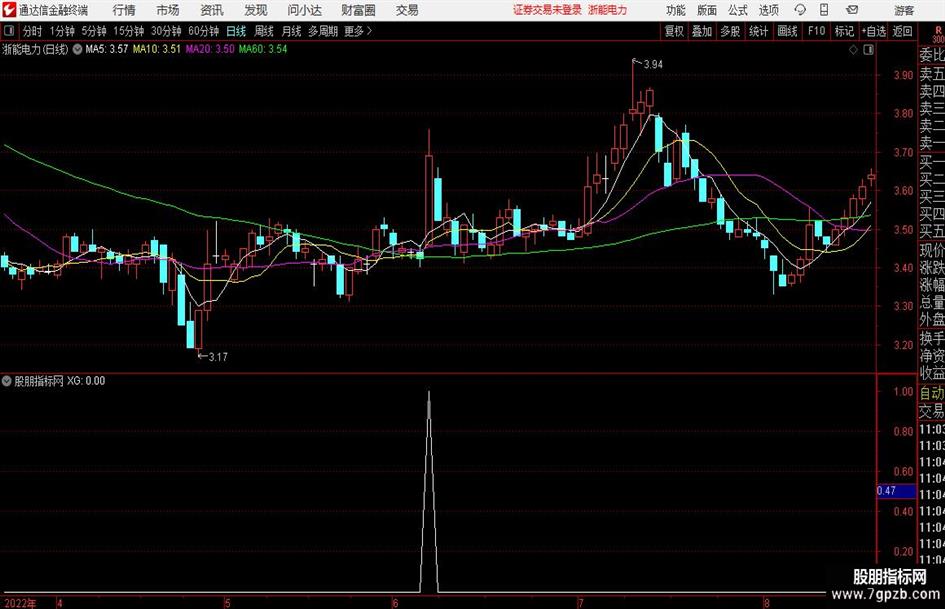Toggle the side panel icon near diamond
The height and width of the screenshot is (609, 945).
(868, 50)
